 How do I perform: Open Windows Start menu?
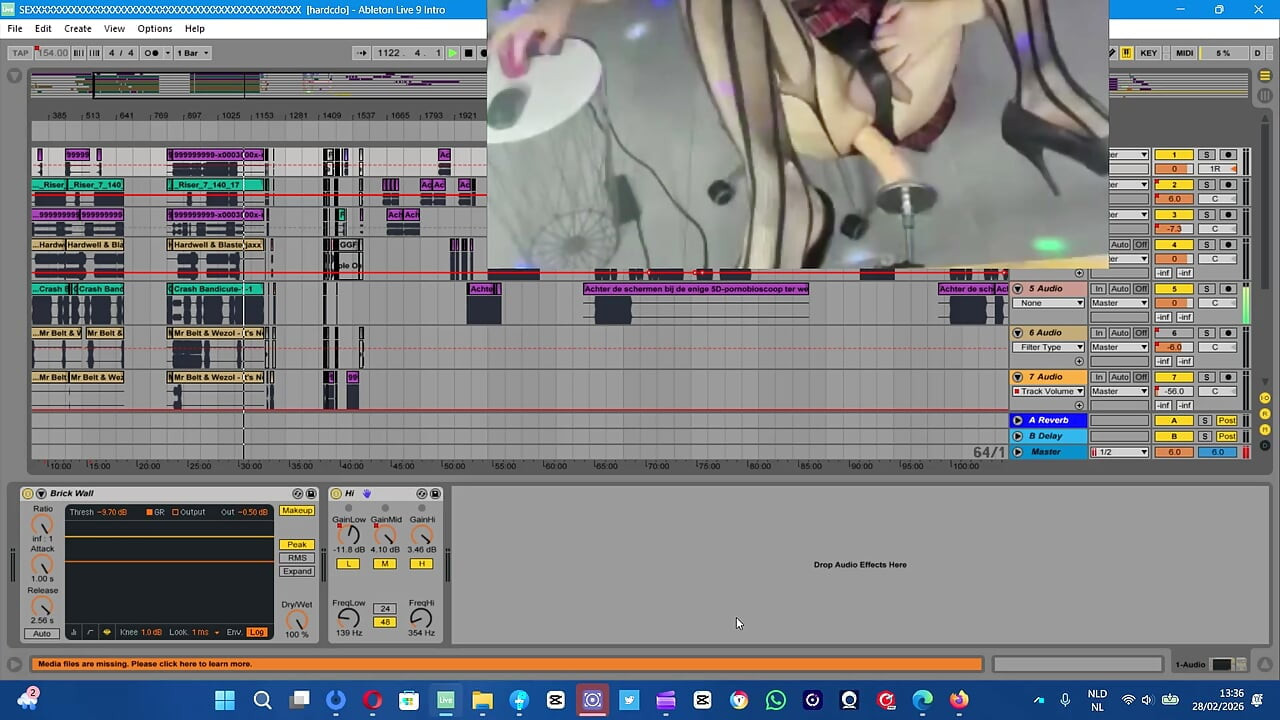[x=225, y=700]
